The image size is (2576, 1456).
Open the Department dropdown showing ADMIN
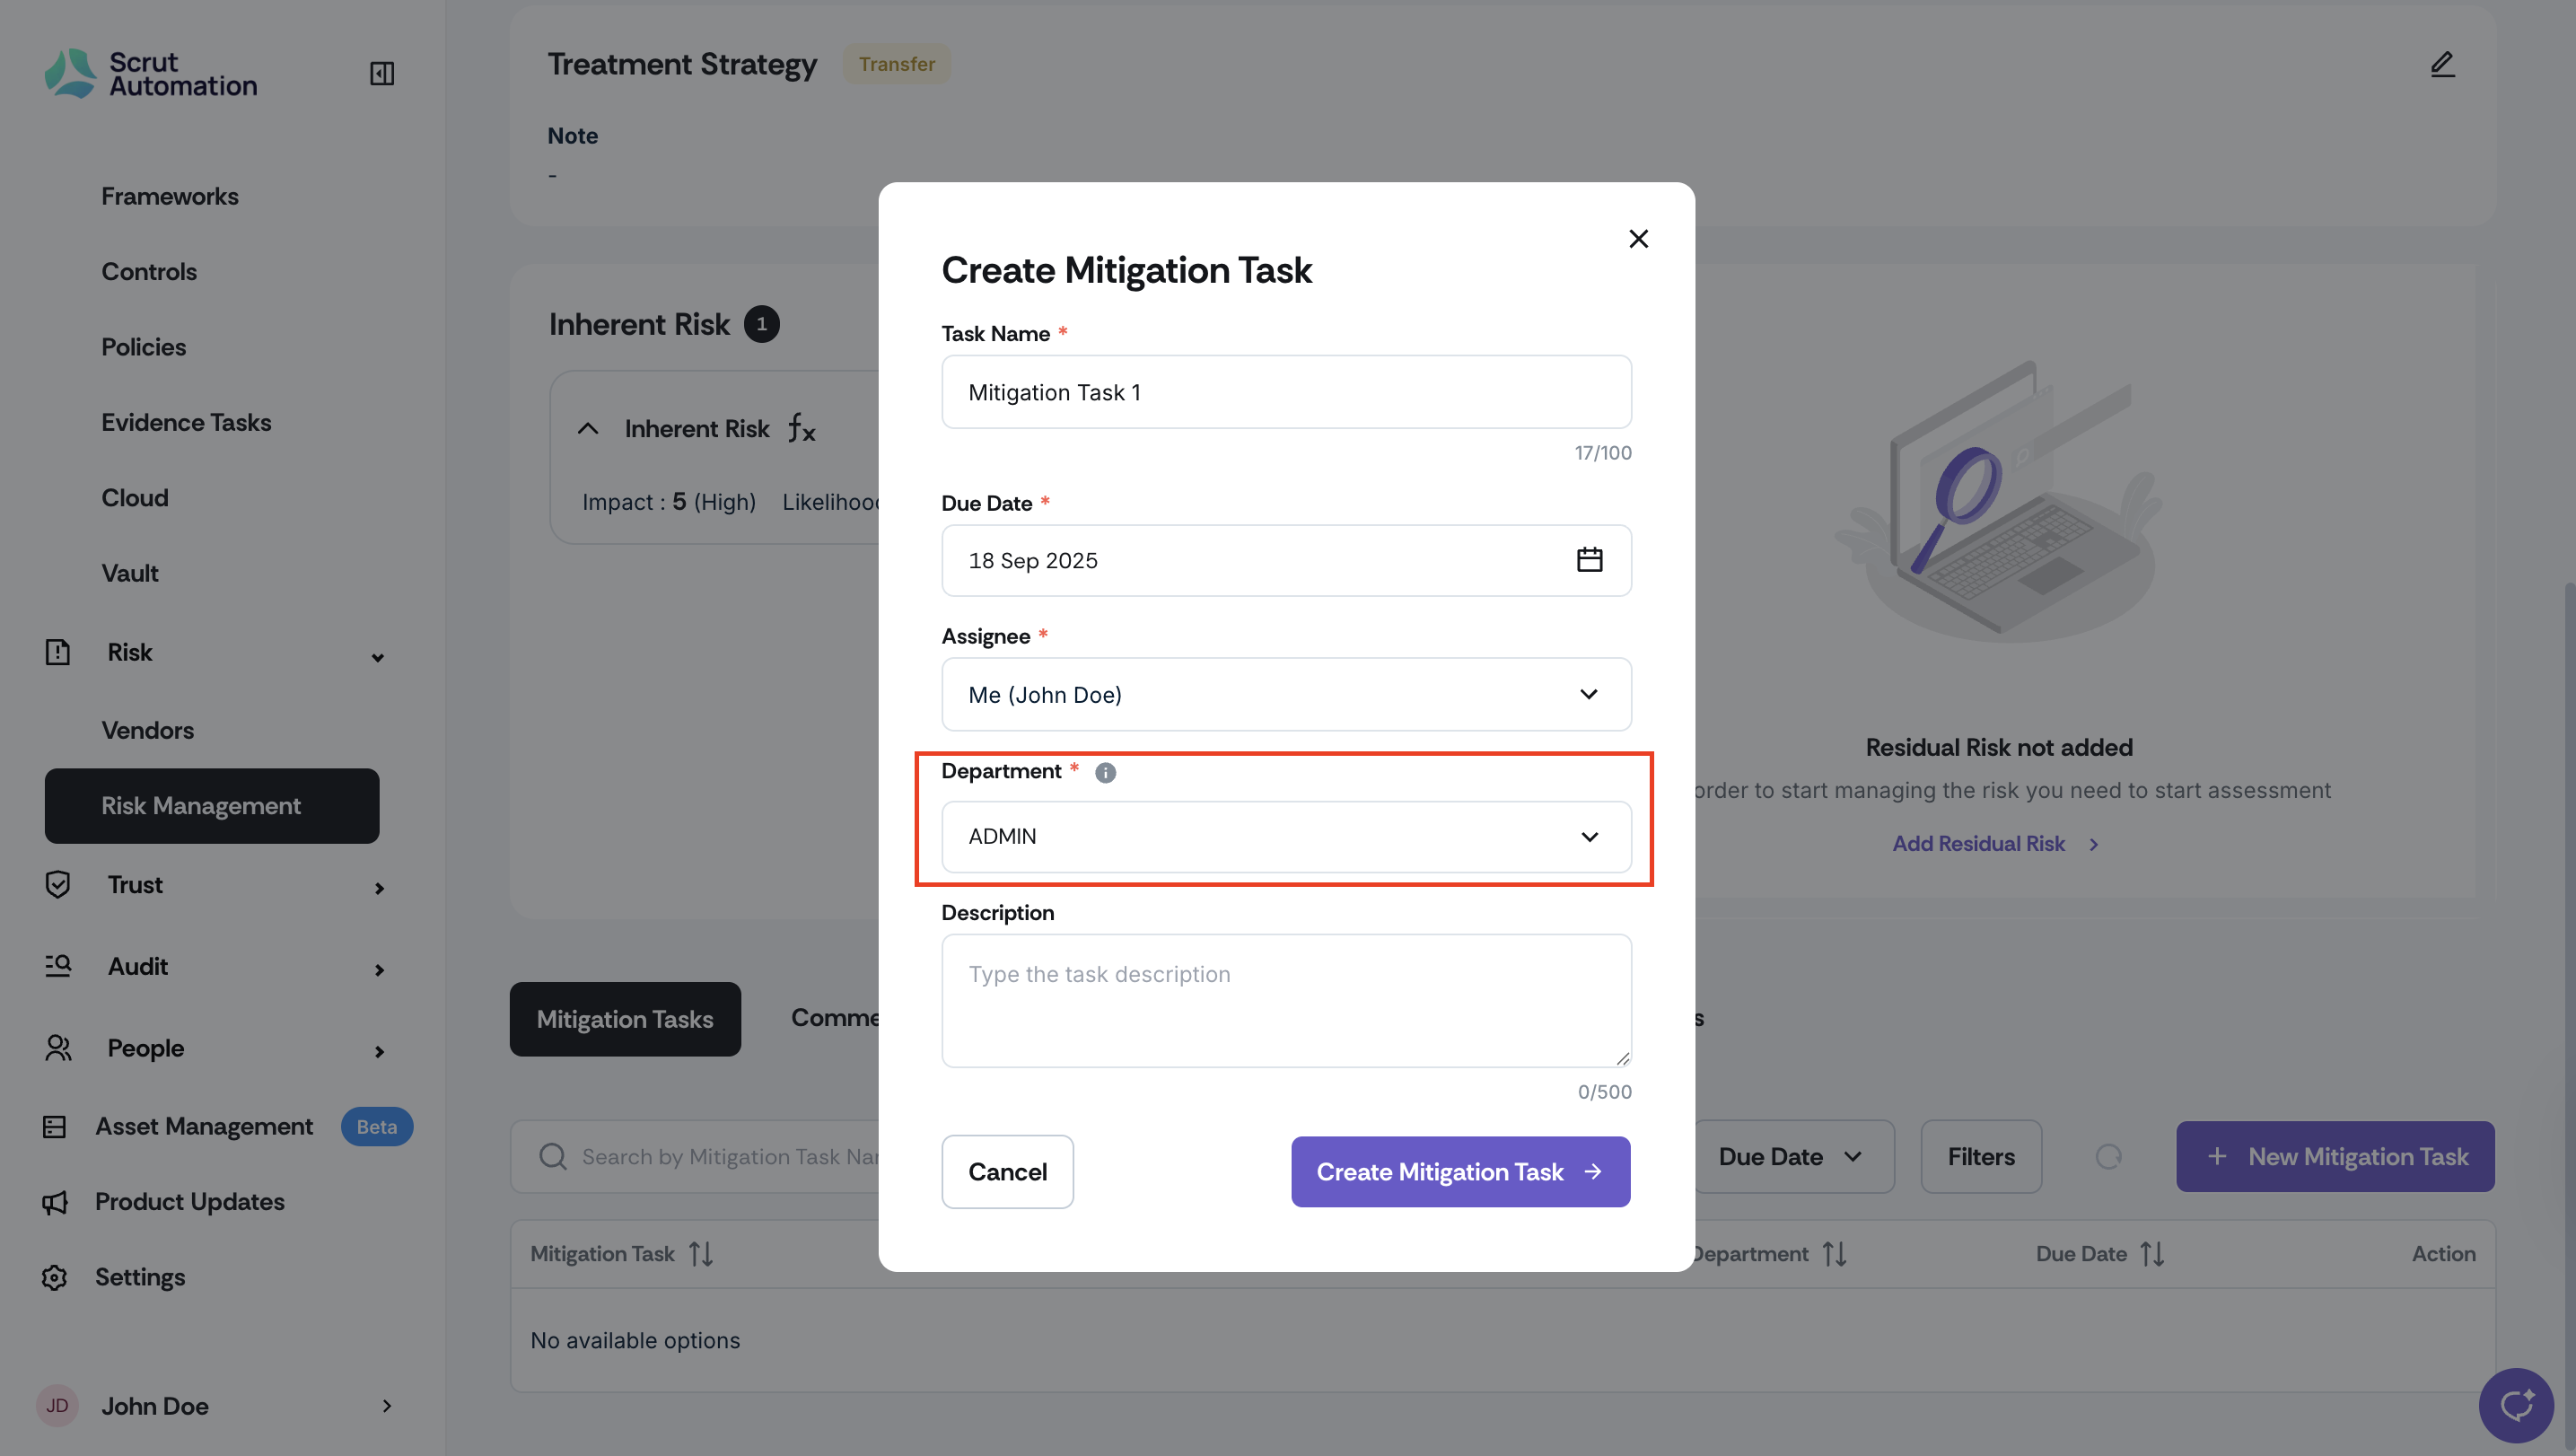[1286, 836]
